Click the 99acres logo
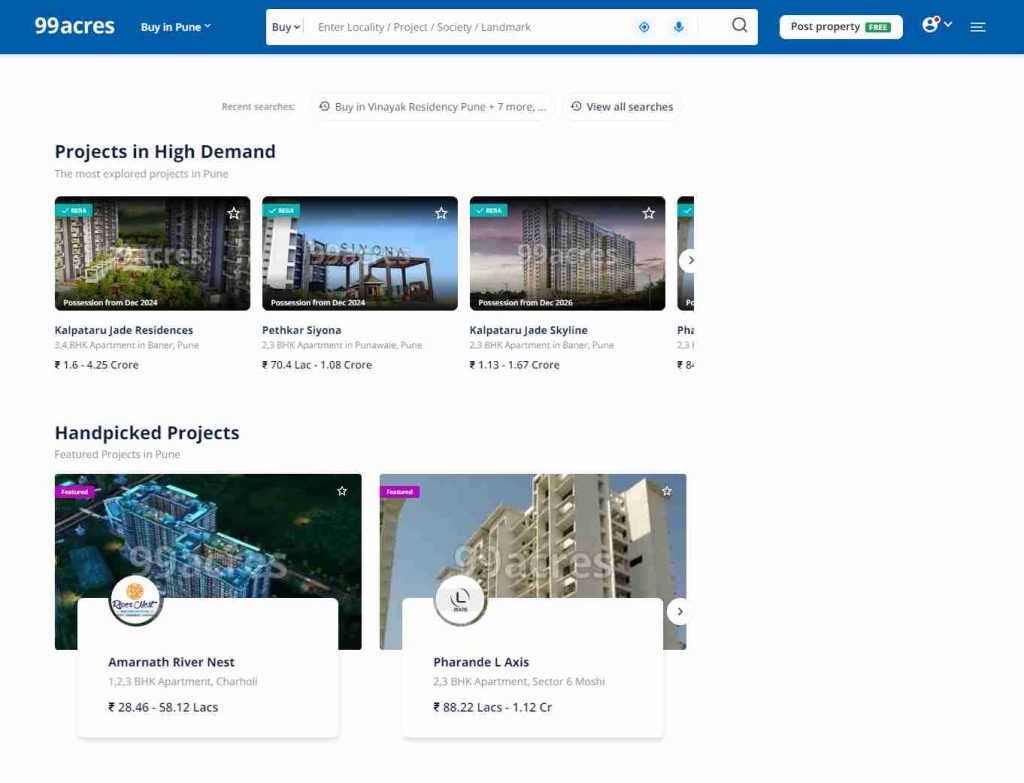Screen dimensions: 1024x783 (x=74, y=26)
